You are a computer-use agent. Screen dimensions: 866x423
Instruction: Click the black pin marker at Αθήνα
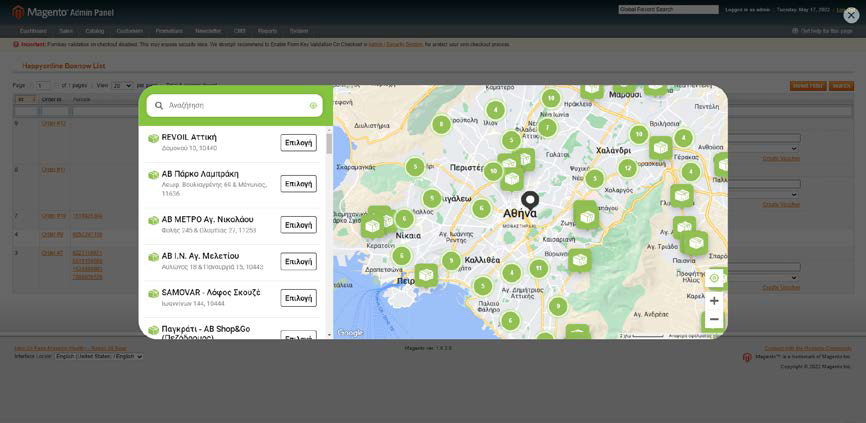click(529, 201)
